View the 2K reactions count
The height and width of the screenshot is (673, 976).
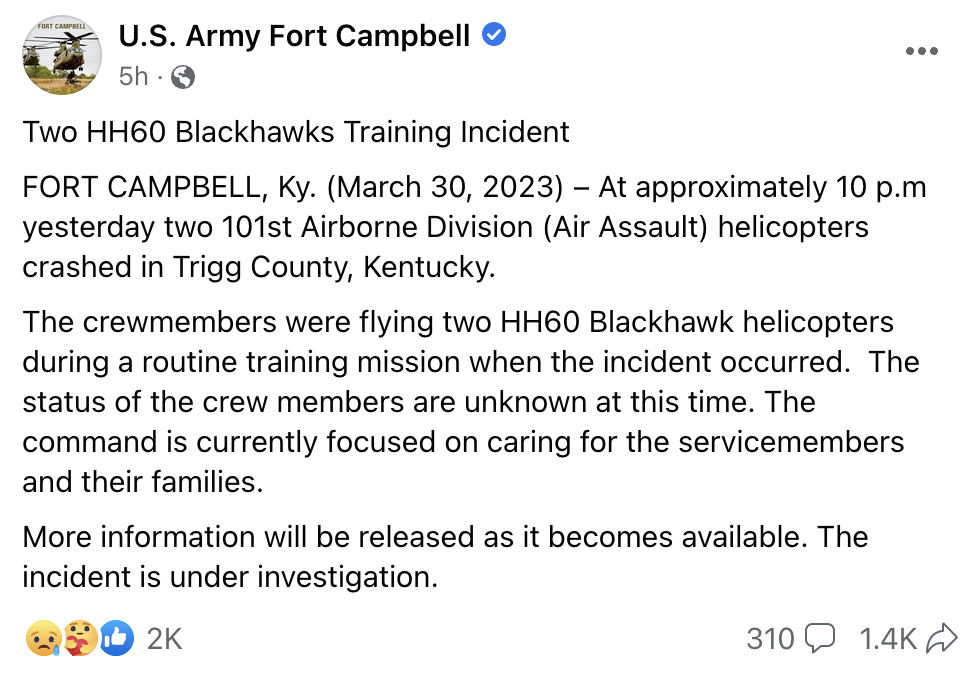pos(164,638)
